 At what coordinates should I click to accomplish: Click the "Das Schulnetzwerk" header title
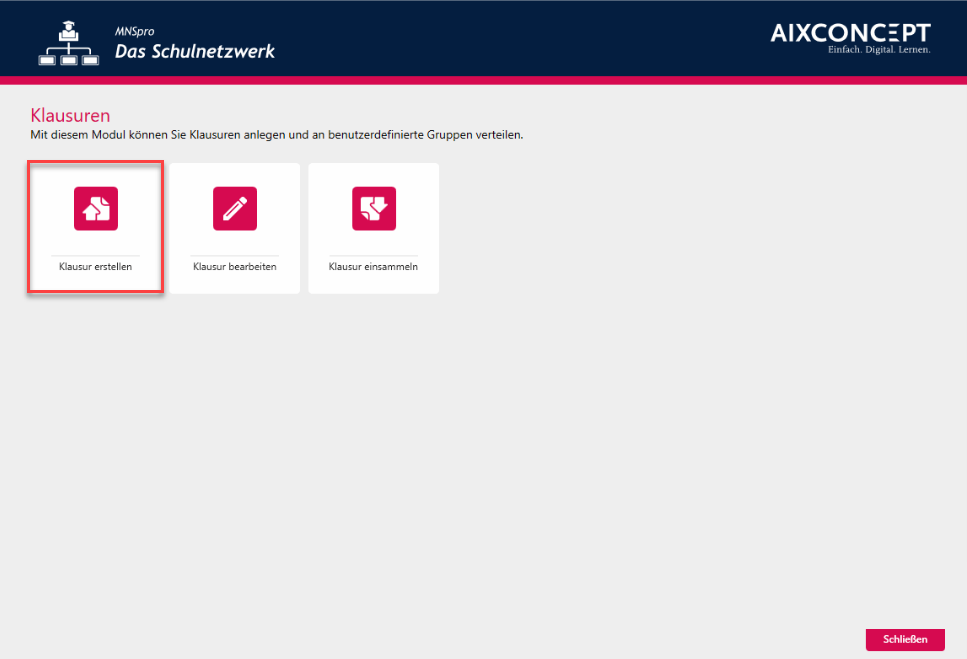coord(194,51)
